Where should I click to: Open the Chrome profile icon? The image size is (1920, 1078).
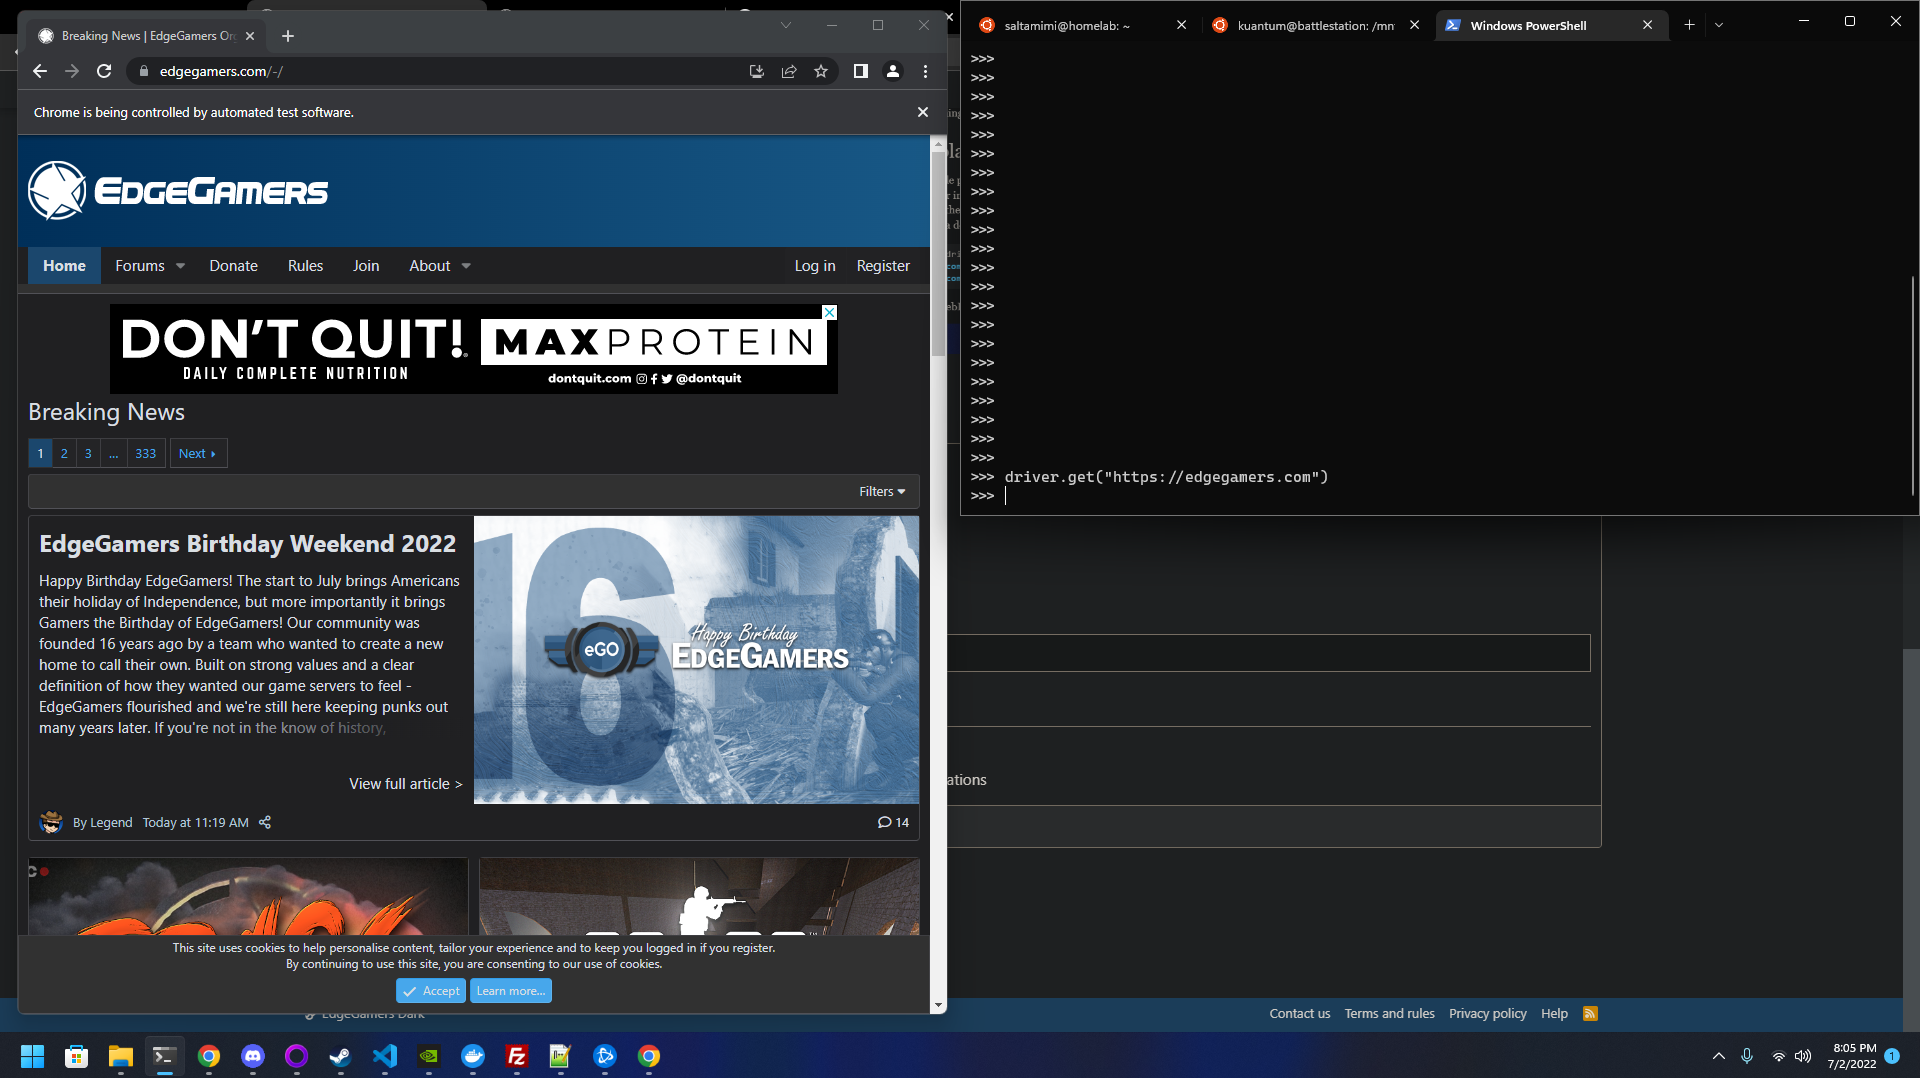click(893, 71)
